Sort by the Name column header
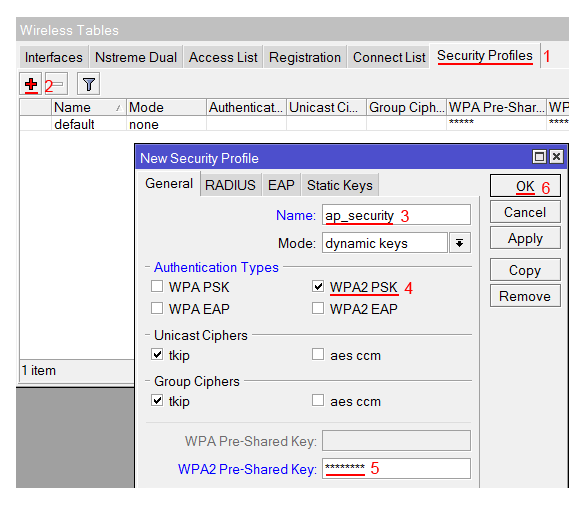The width and height of the screenshot is (587, 506). 88,107
